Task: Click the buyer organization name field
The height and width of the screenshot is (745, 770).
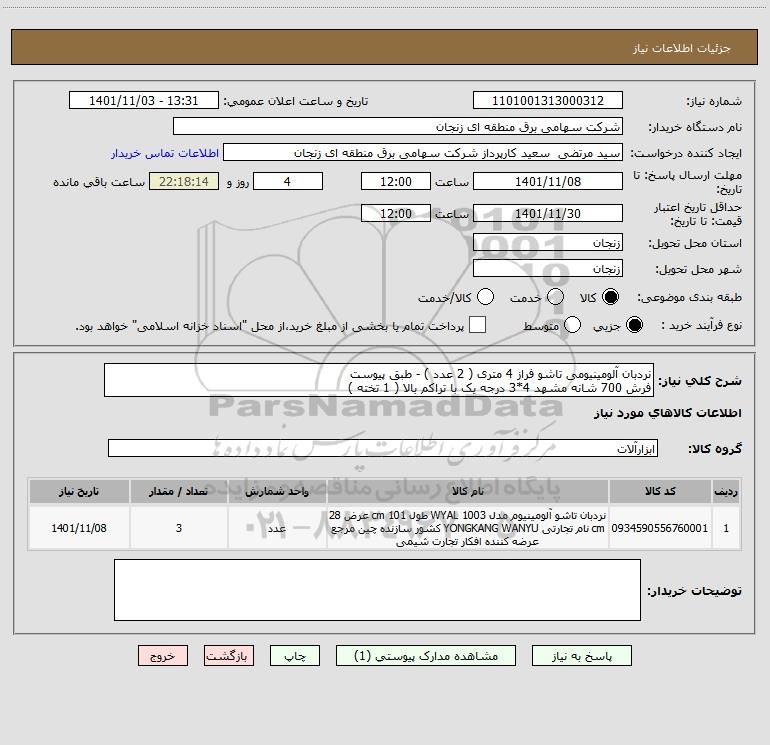Action: [x=398, y=126]
